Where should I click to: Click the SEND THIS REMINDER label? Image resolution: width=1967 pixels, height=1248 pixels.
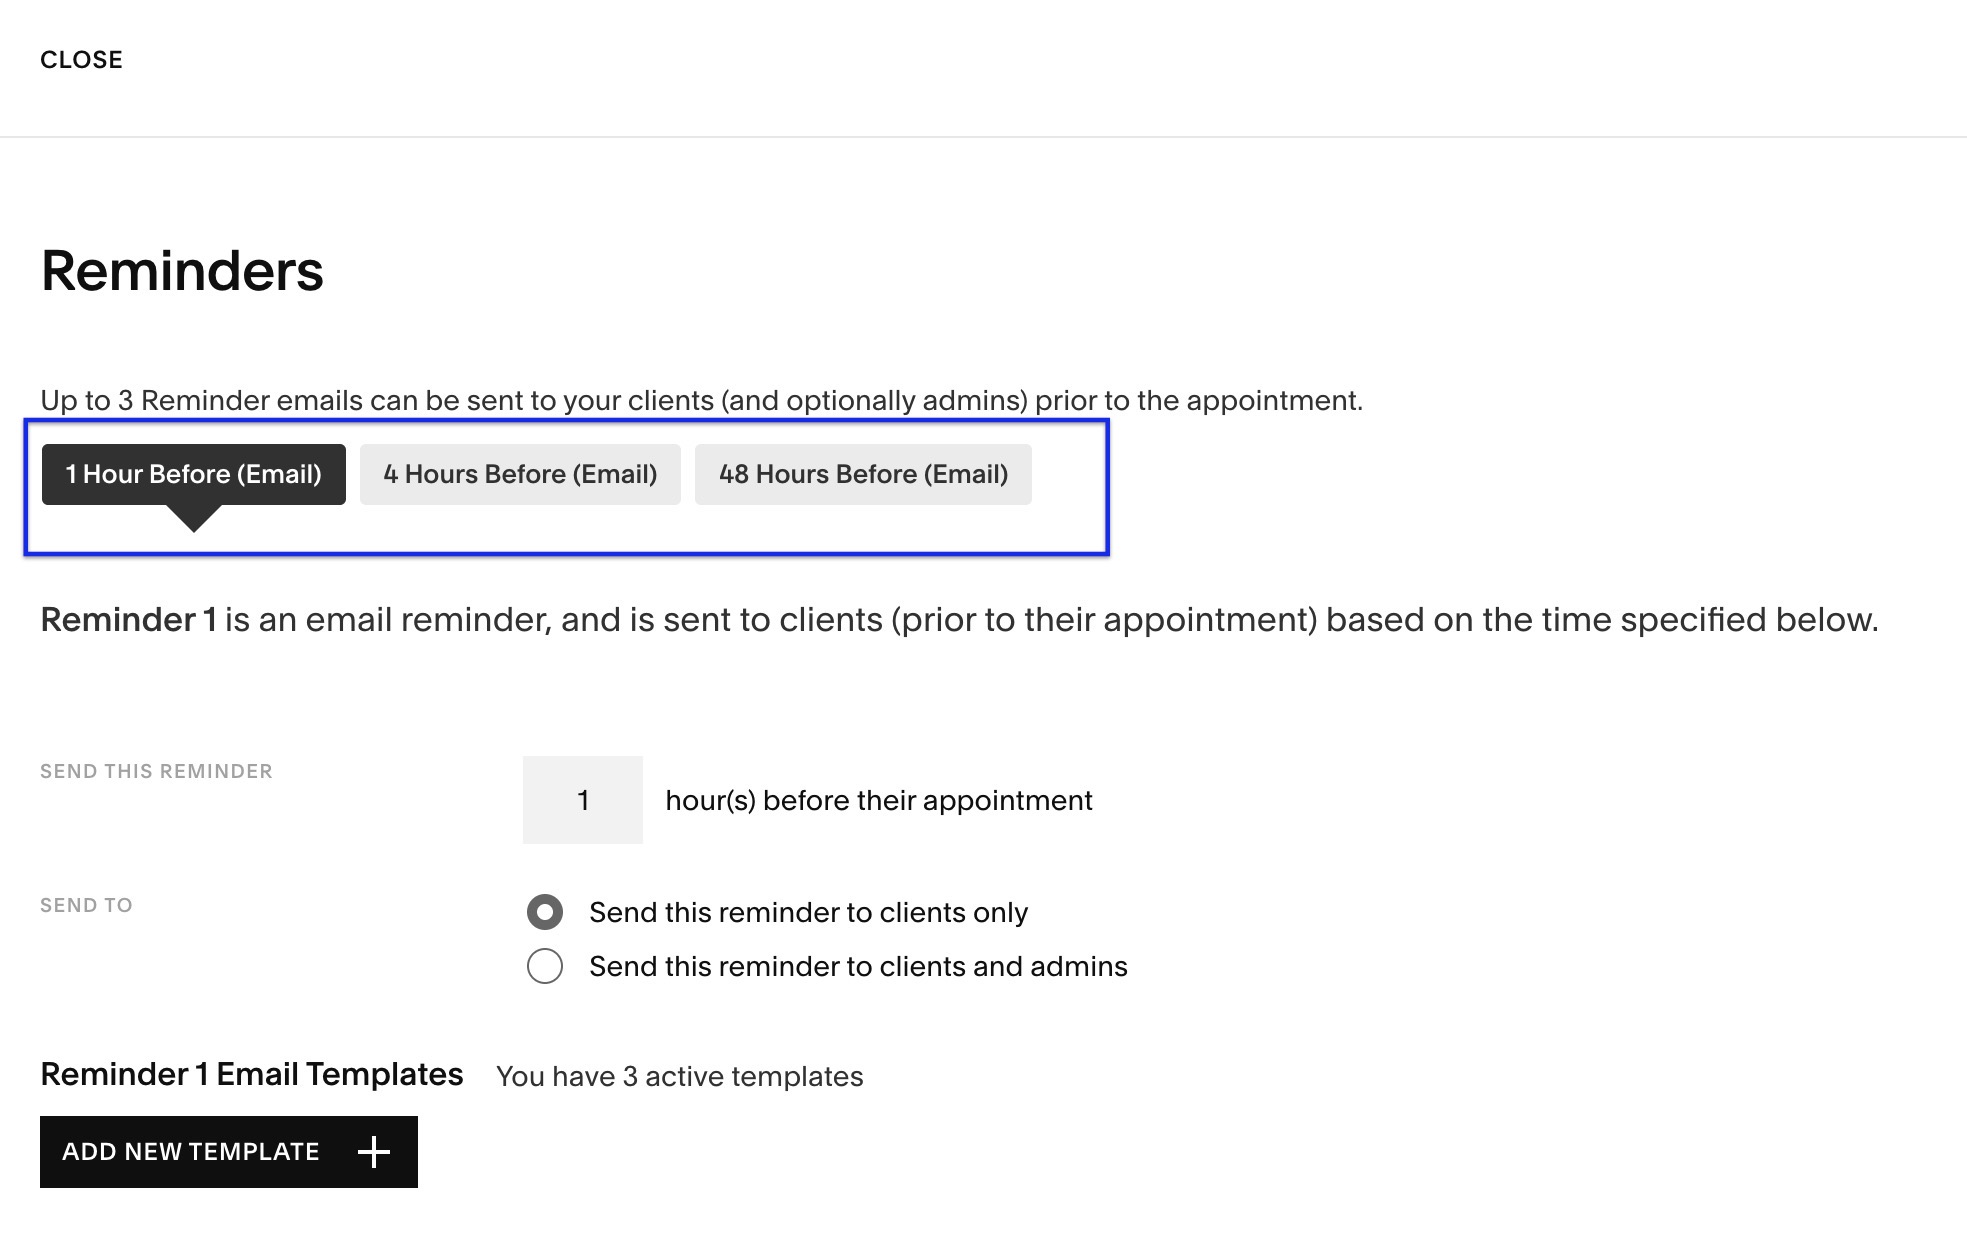[156, 770]
